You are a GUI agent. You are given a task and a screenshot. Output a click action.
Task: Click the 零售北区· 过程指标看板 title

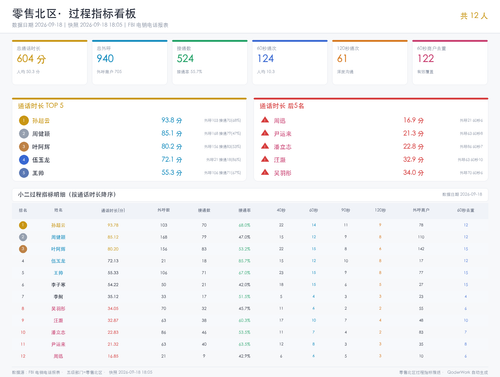click(74, 14)
